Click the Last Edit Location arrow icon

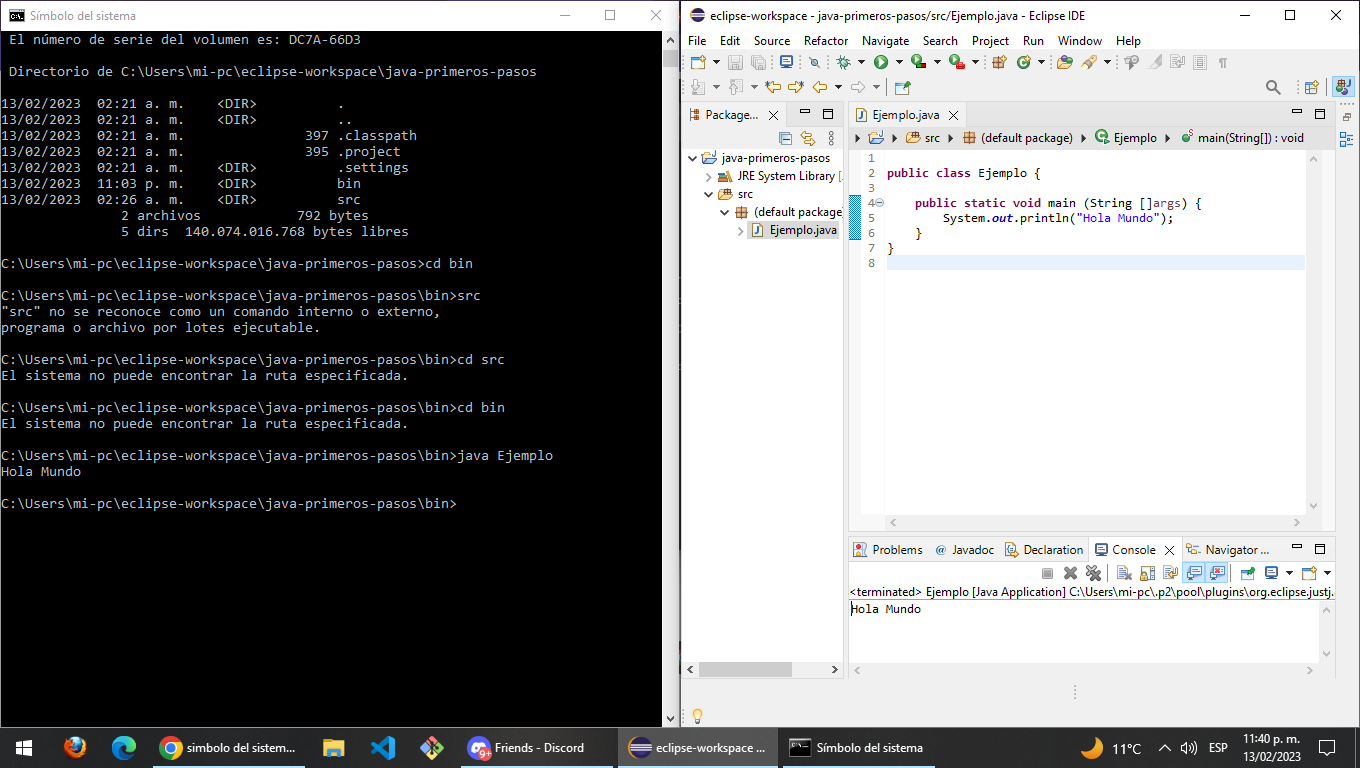point(773,87)
